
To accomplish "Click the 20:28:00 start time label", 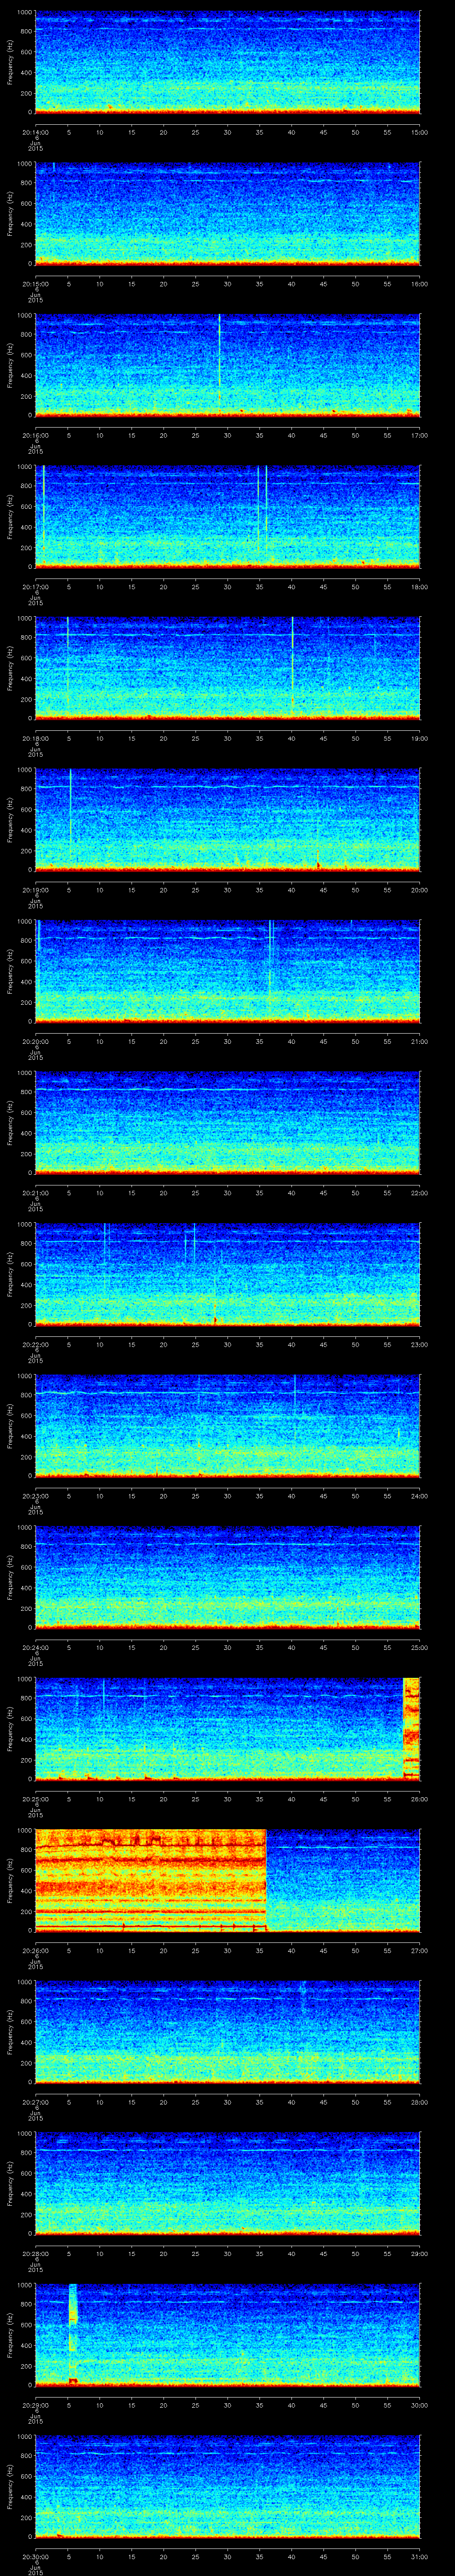I will pyautogui.click(x=35, y=2253).
